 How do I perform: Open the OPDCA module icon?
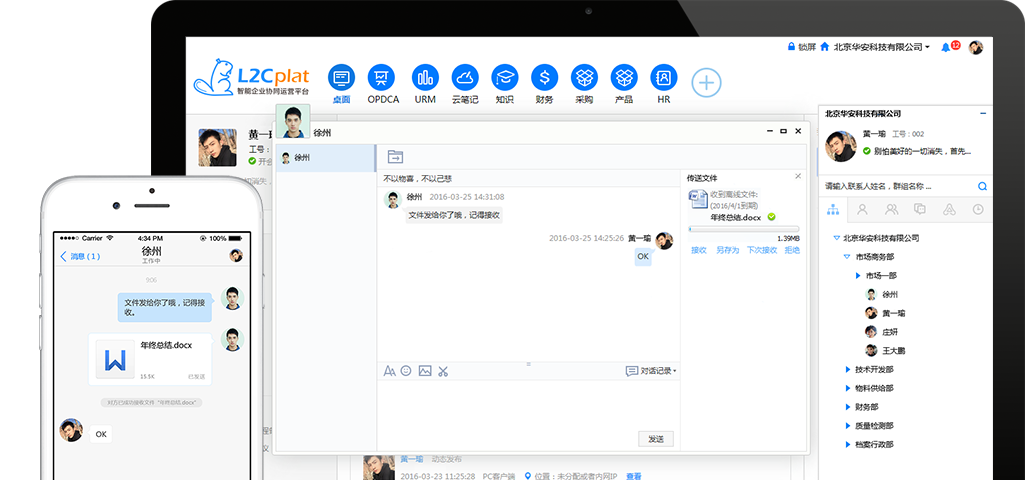(x=383, y=78)
